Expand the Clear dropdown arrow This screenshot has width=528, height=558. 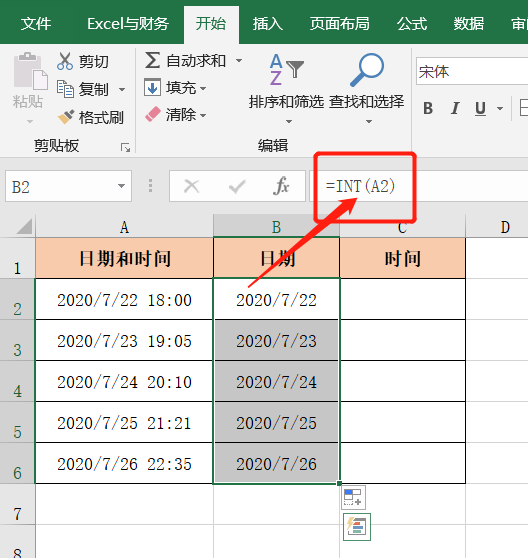point(203,115)
